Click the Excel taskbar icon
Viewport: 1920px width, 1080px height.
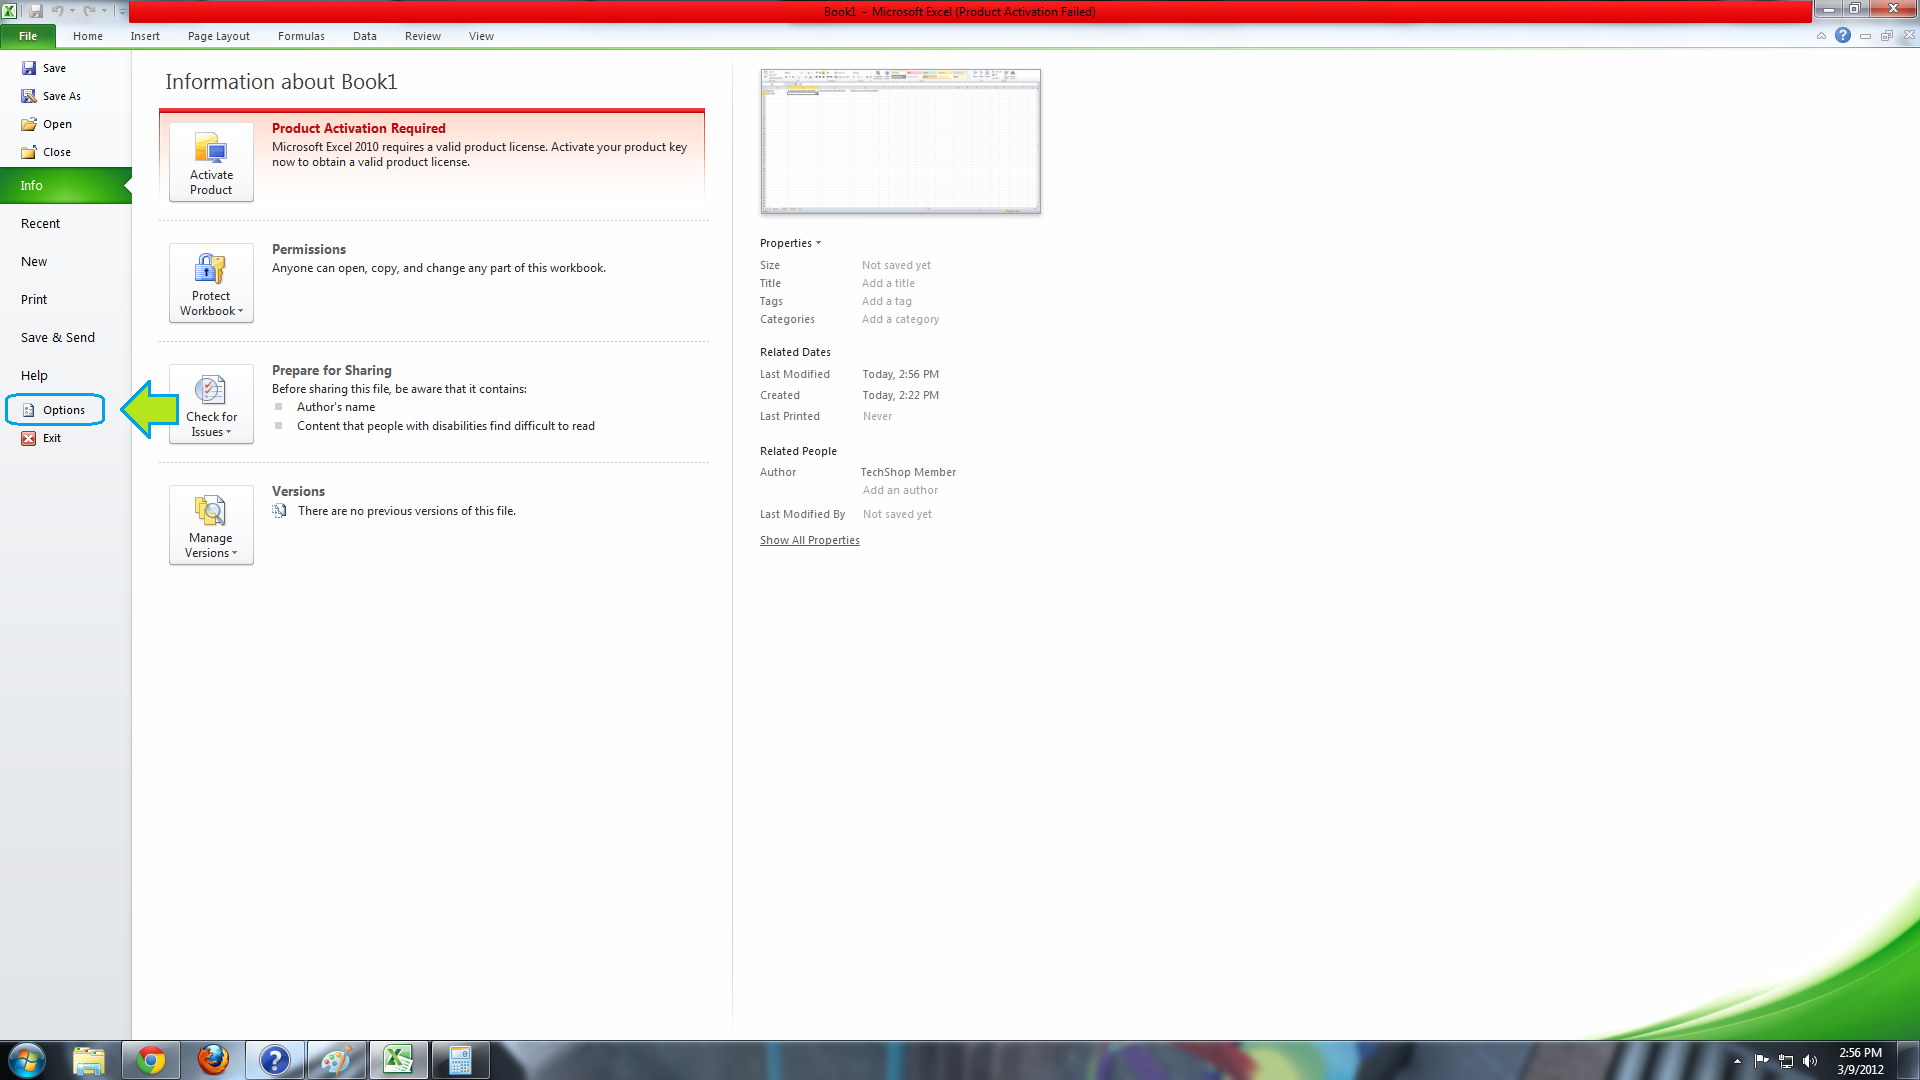[x=398, y=1060]
